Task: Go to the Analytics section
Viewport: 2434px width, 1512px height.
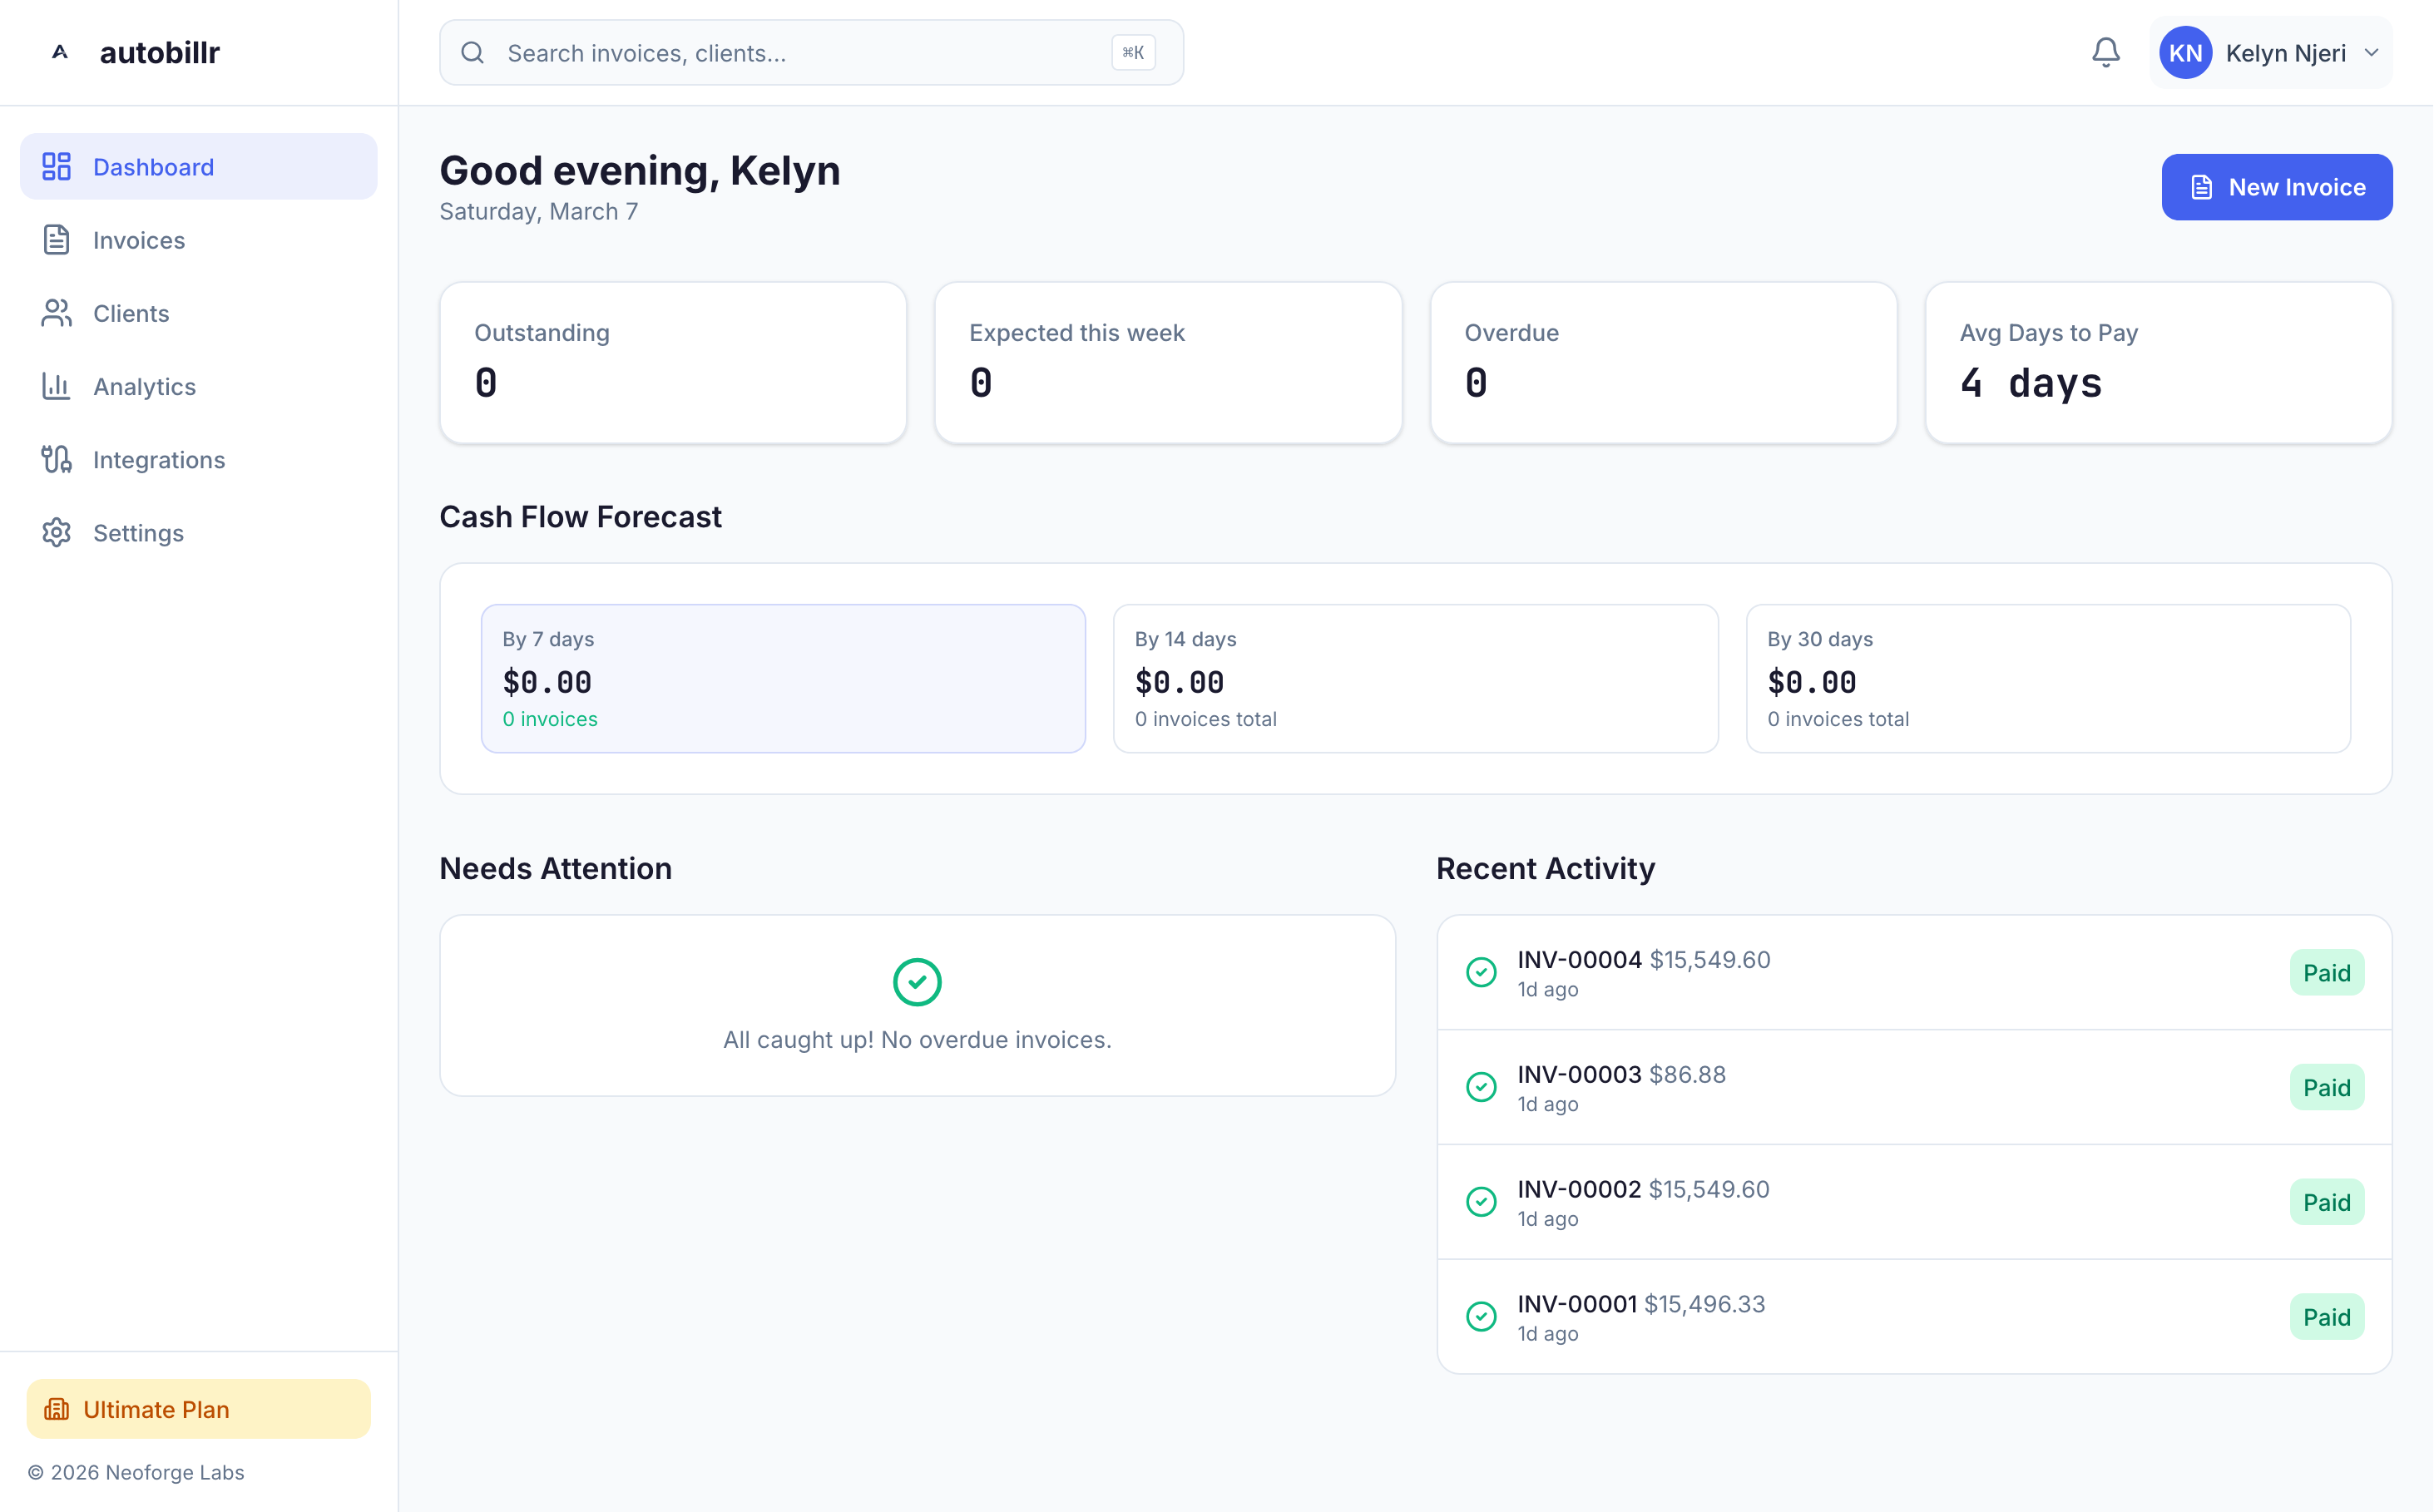Action: [144, 386]
